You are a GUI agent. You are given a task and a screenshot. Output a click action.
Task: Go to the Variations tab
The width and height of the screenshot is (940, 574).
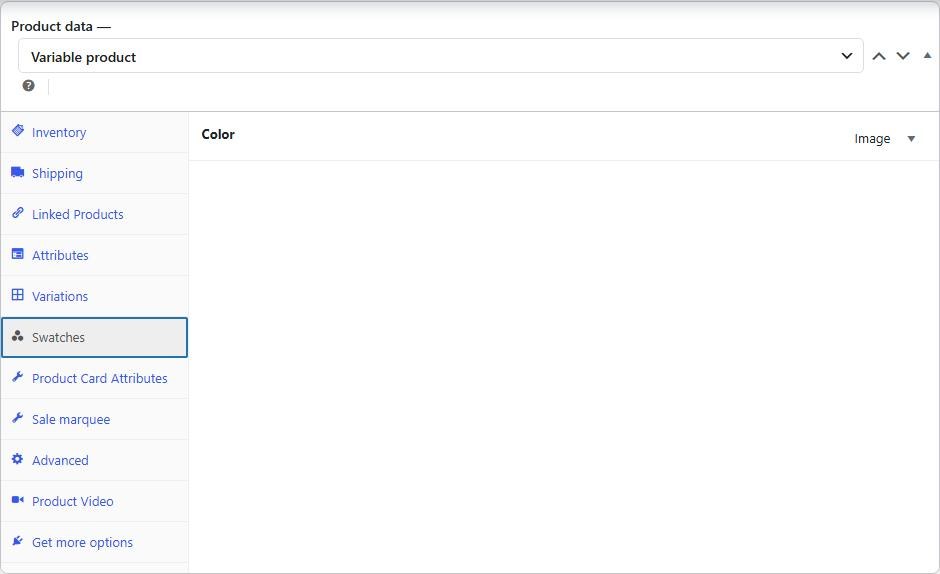[x=95, y=296]
